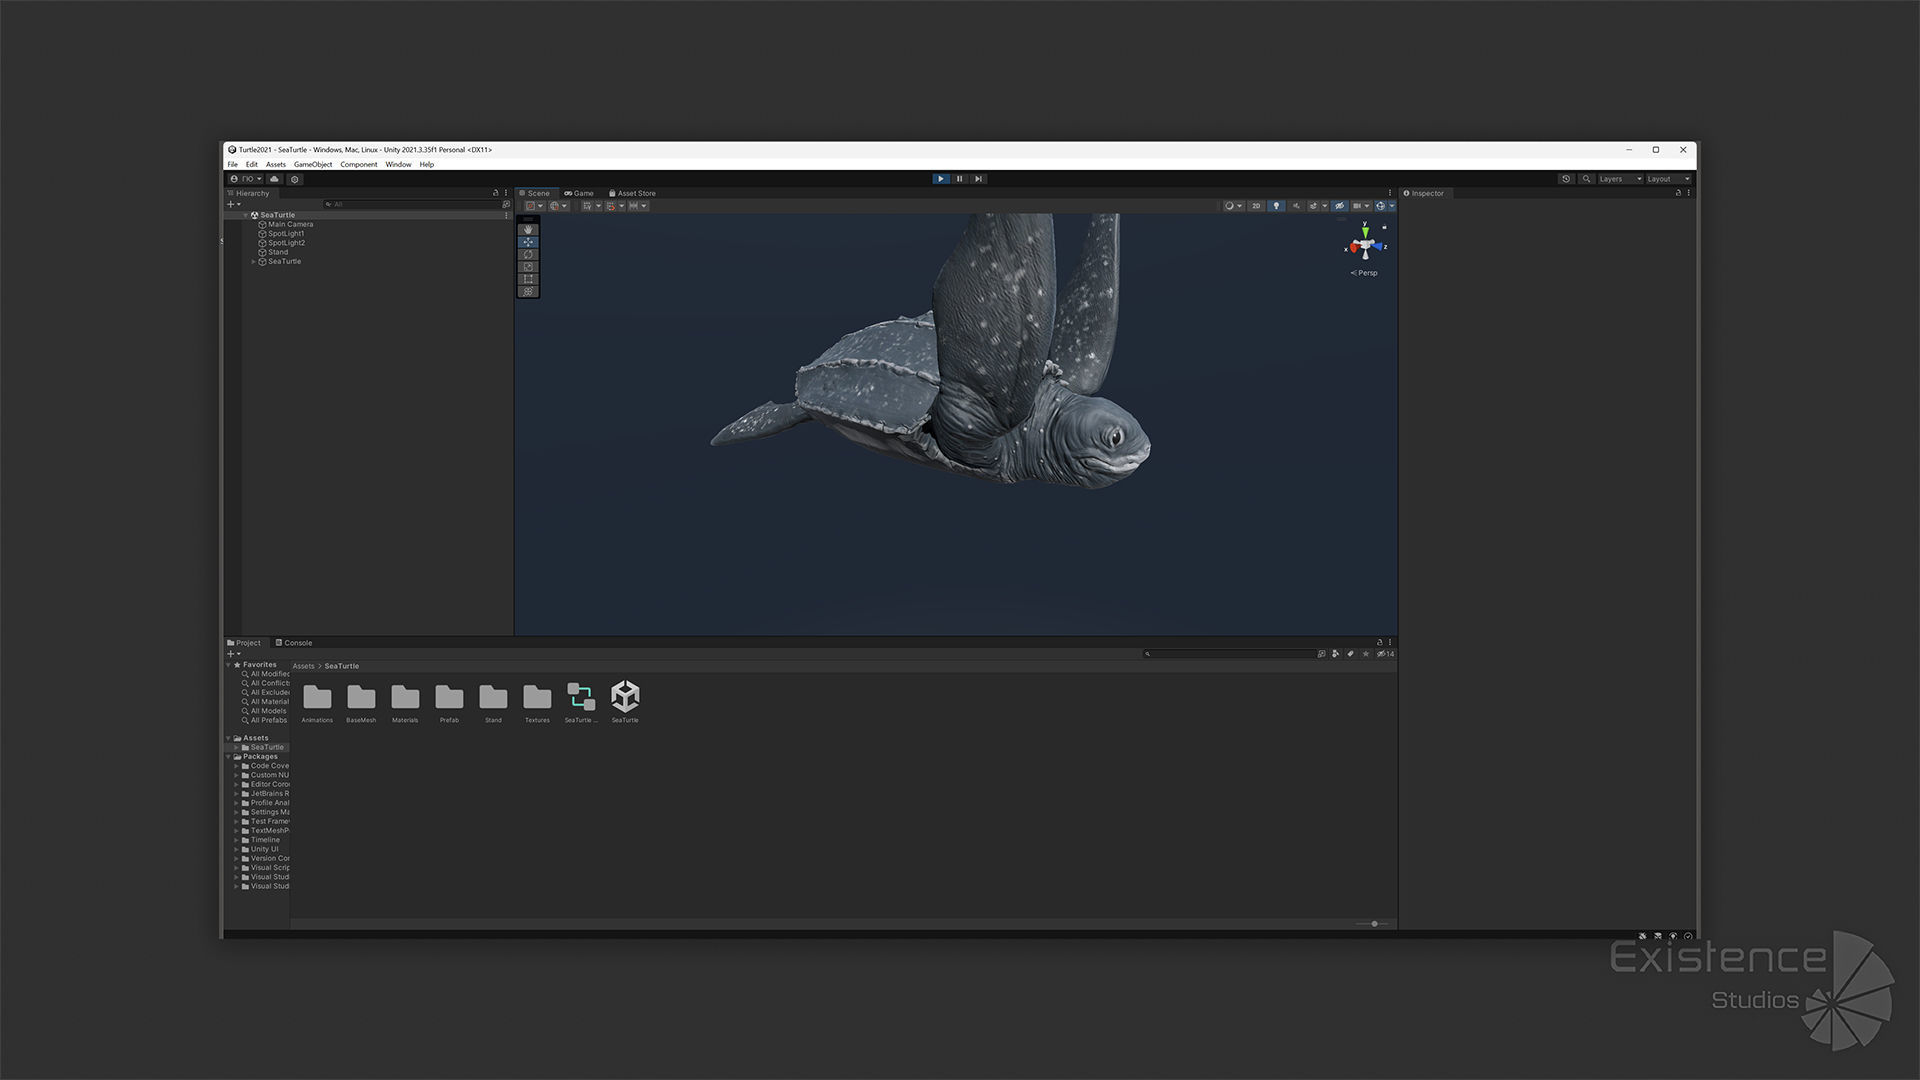The height and width of the screenshot is (1080, 1920).
Task: Switch to the Console tab
Action: point(294,643)
